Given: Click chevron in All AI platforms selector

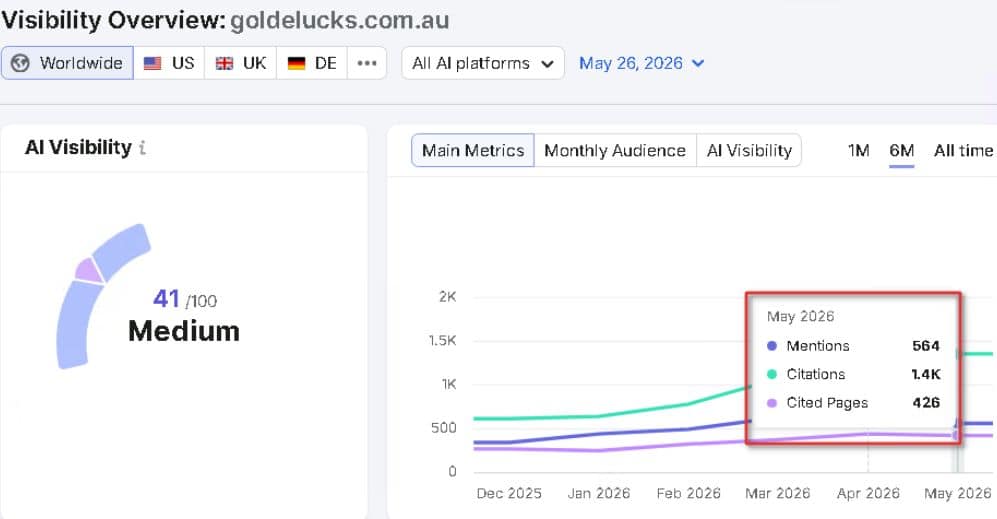Looking at the screenshot, I should pos(547,64).
